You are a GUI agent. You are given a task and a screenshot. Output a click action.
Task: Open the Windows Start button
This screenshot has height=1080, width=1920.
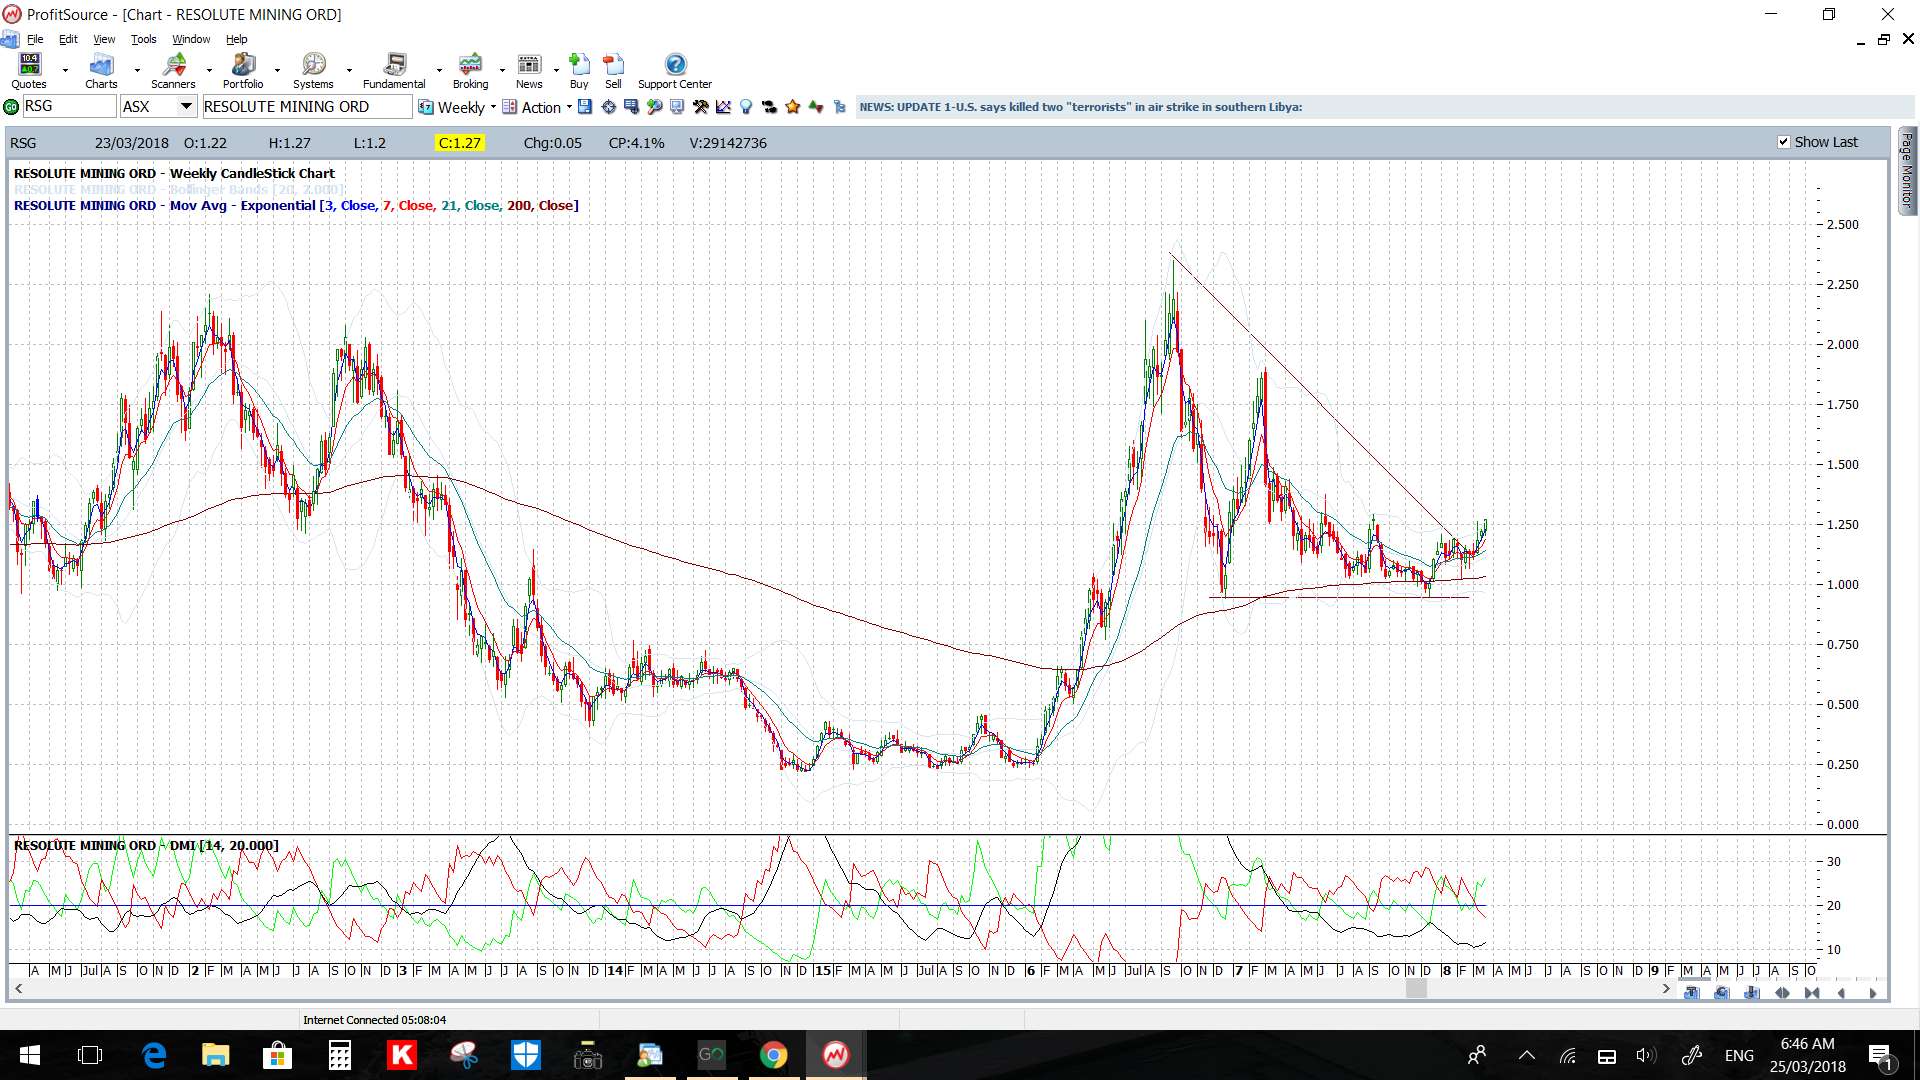(30, 1055)
